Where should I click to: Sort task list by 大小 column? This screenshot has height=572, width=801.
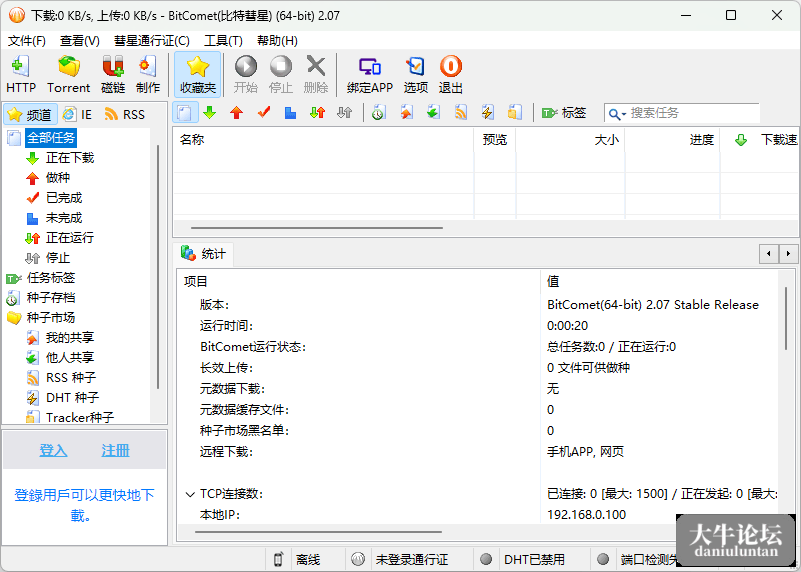[570, 139]
